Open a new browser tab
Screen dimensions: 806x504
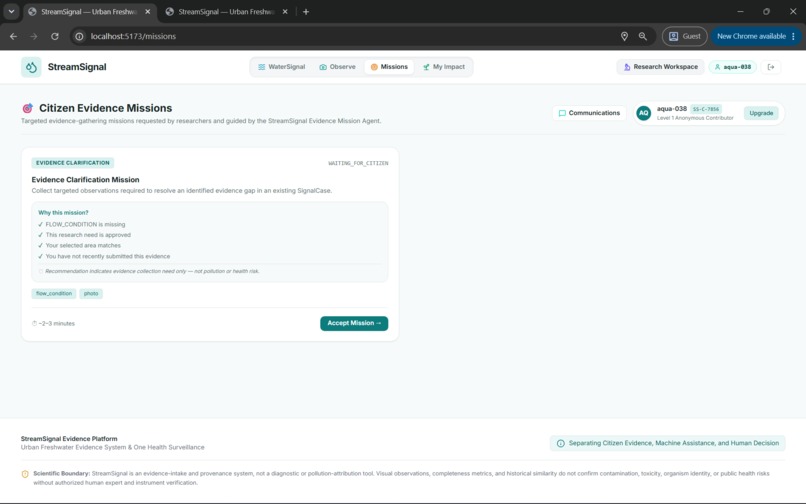pos(306,11)
